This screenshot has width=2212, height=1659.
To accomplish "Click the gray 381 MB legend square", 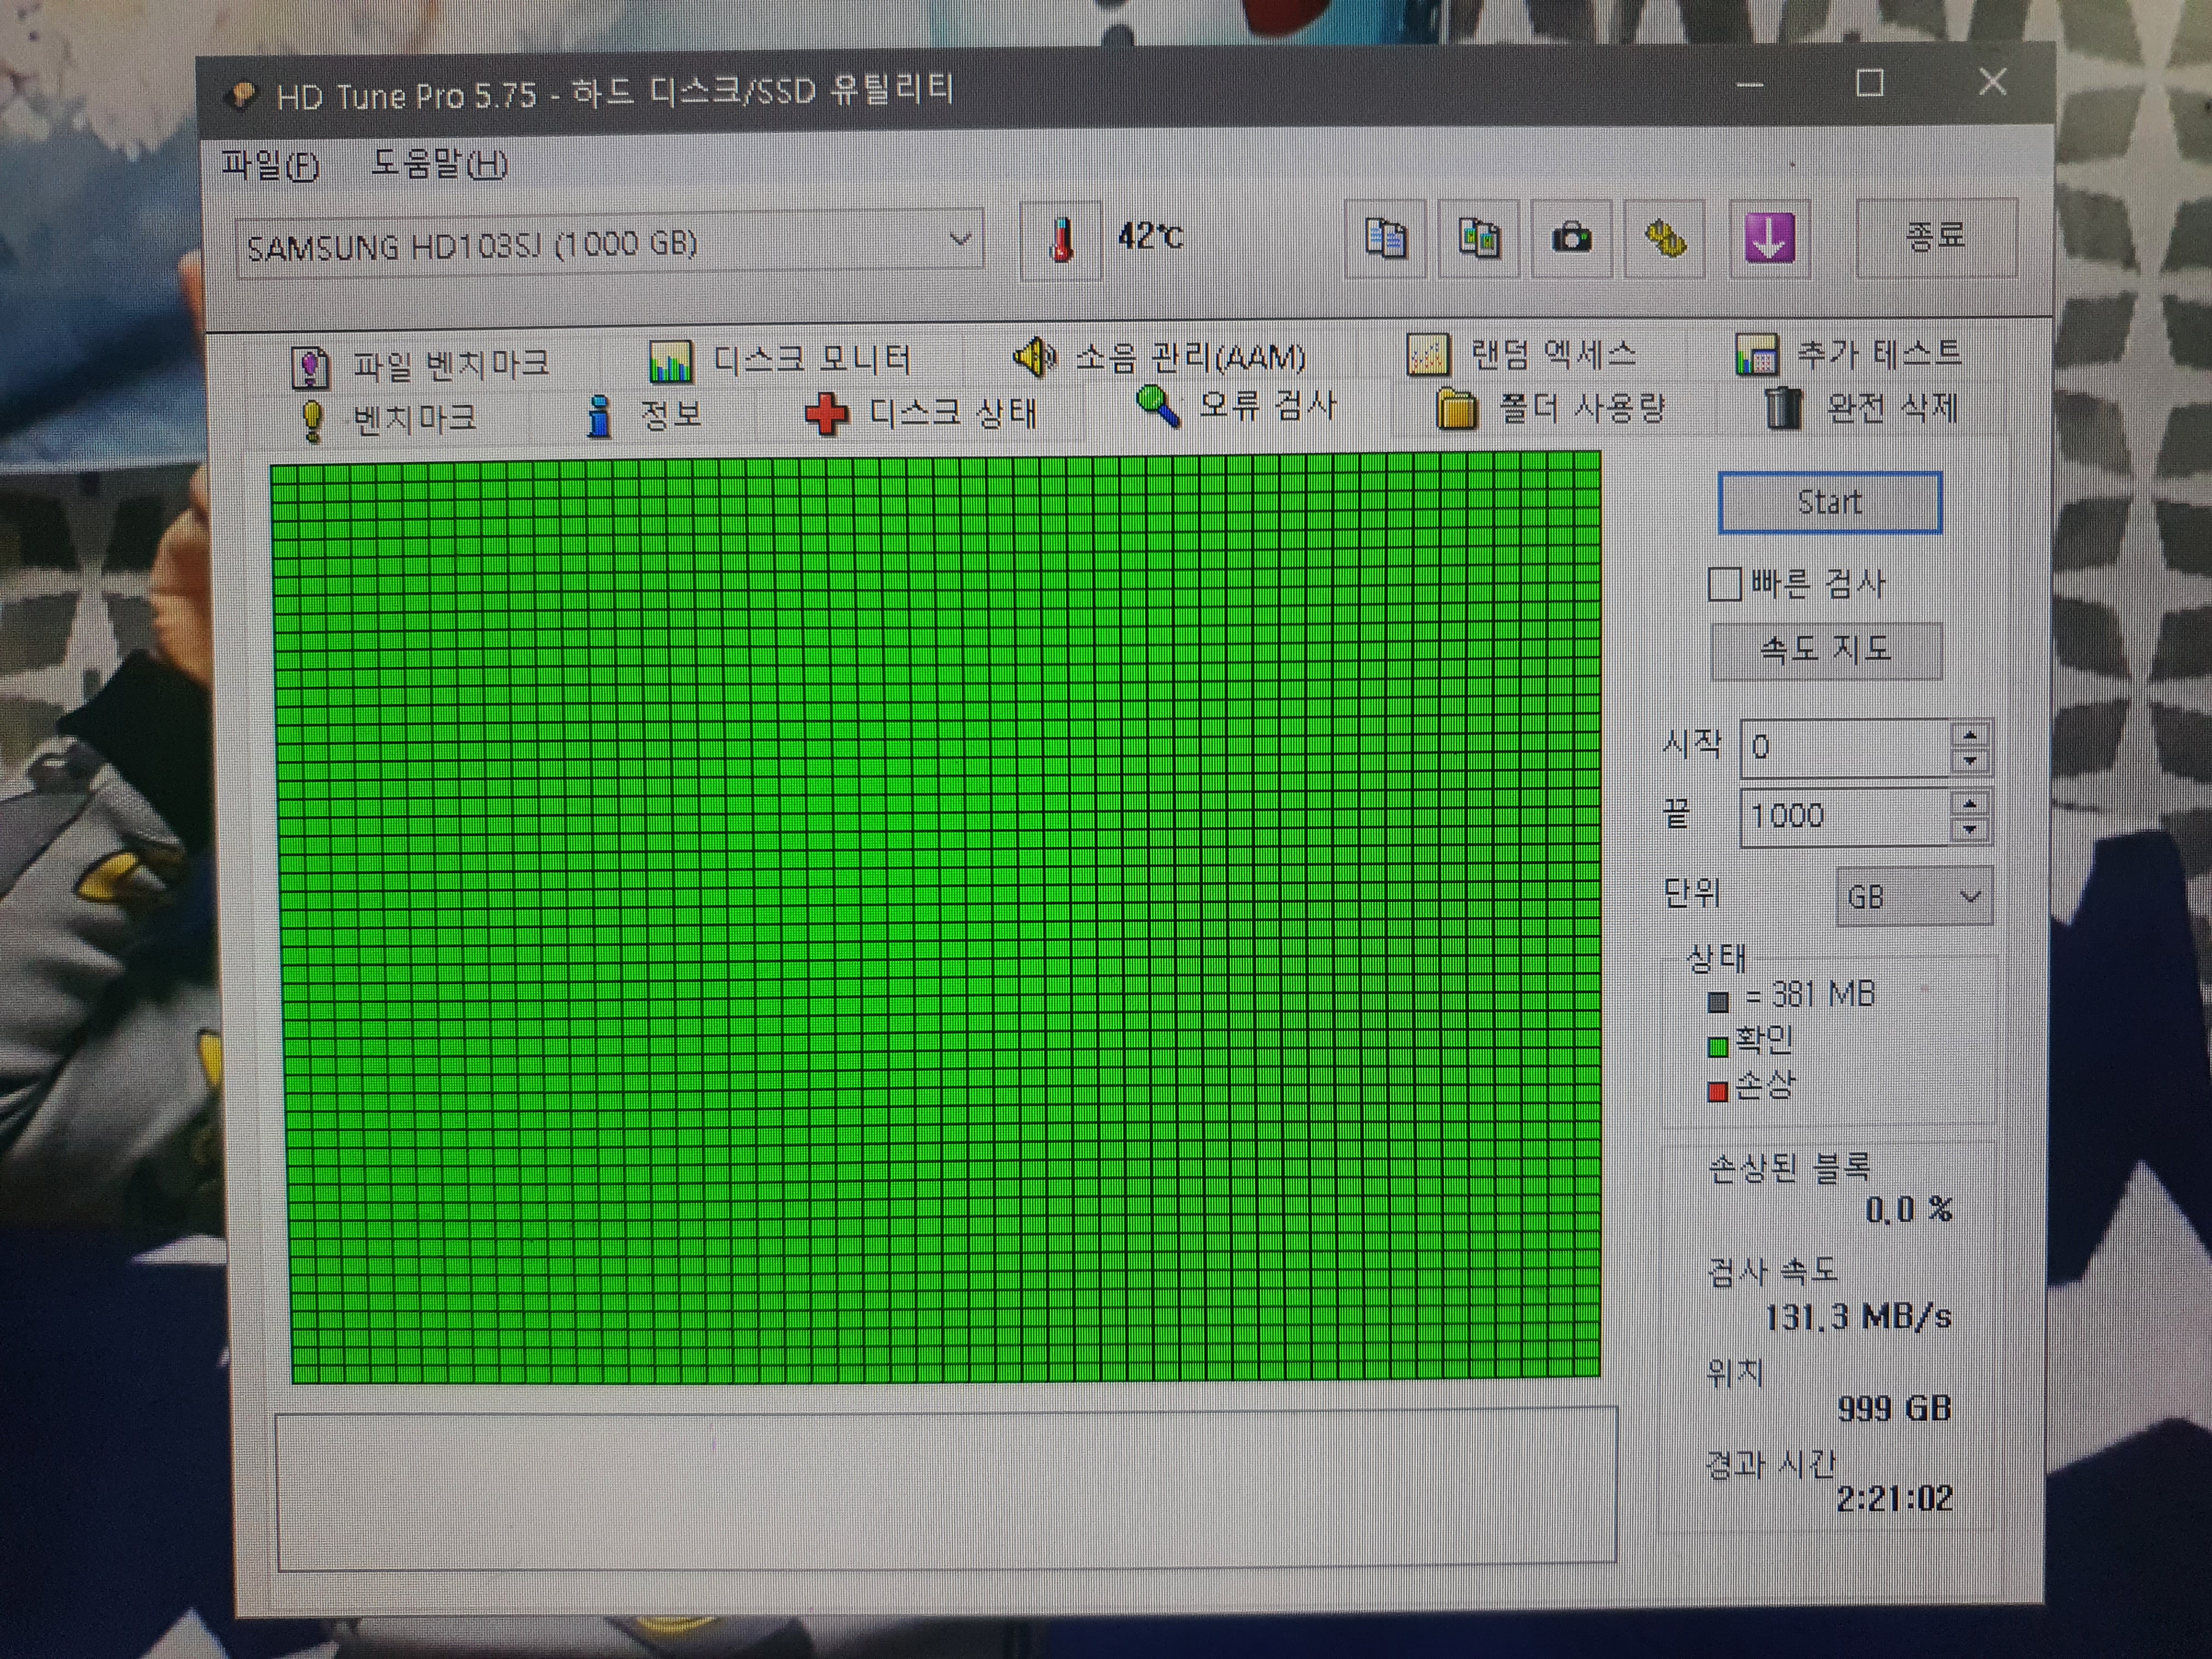I will 1718,1001.
